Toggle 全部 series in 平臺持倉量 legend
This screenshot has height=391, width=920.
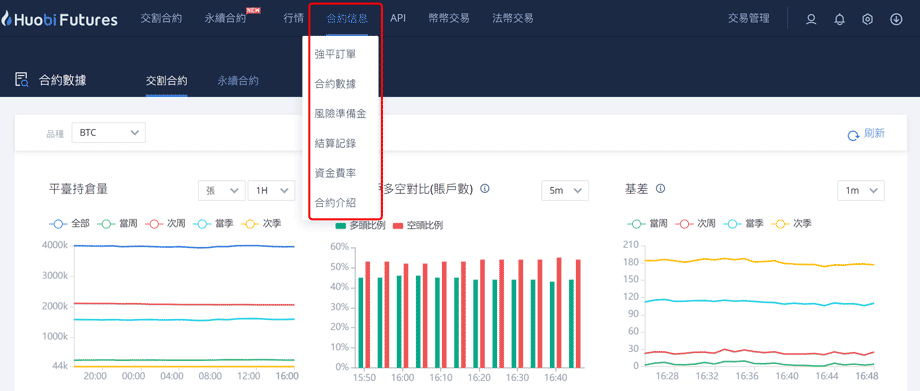[x=69, y=224]
